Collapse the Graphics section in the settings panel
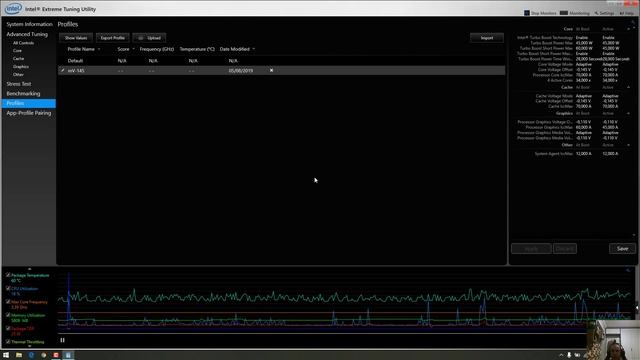This screenshot has width=640, height=360. (629, 113)
